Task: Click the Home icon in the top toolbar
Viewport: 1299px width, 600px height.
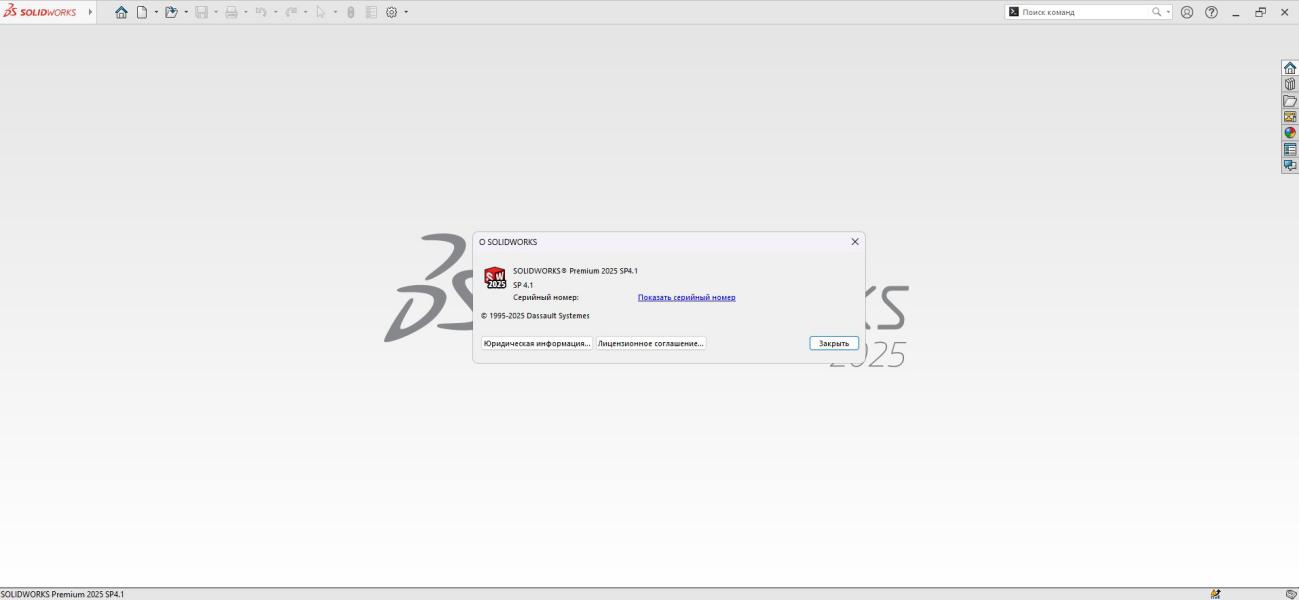Action: click(122, 12)
